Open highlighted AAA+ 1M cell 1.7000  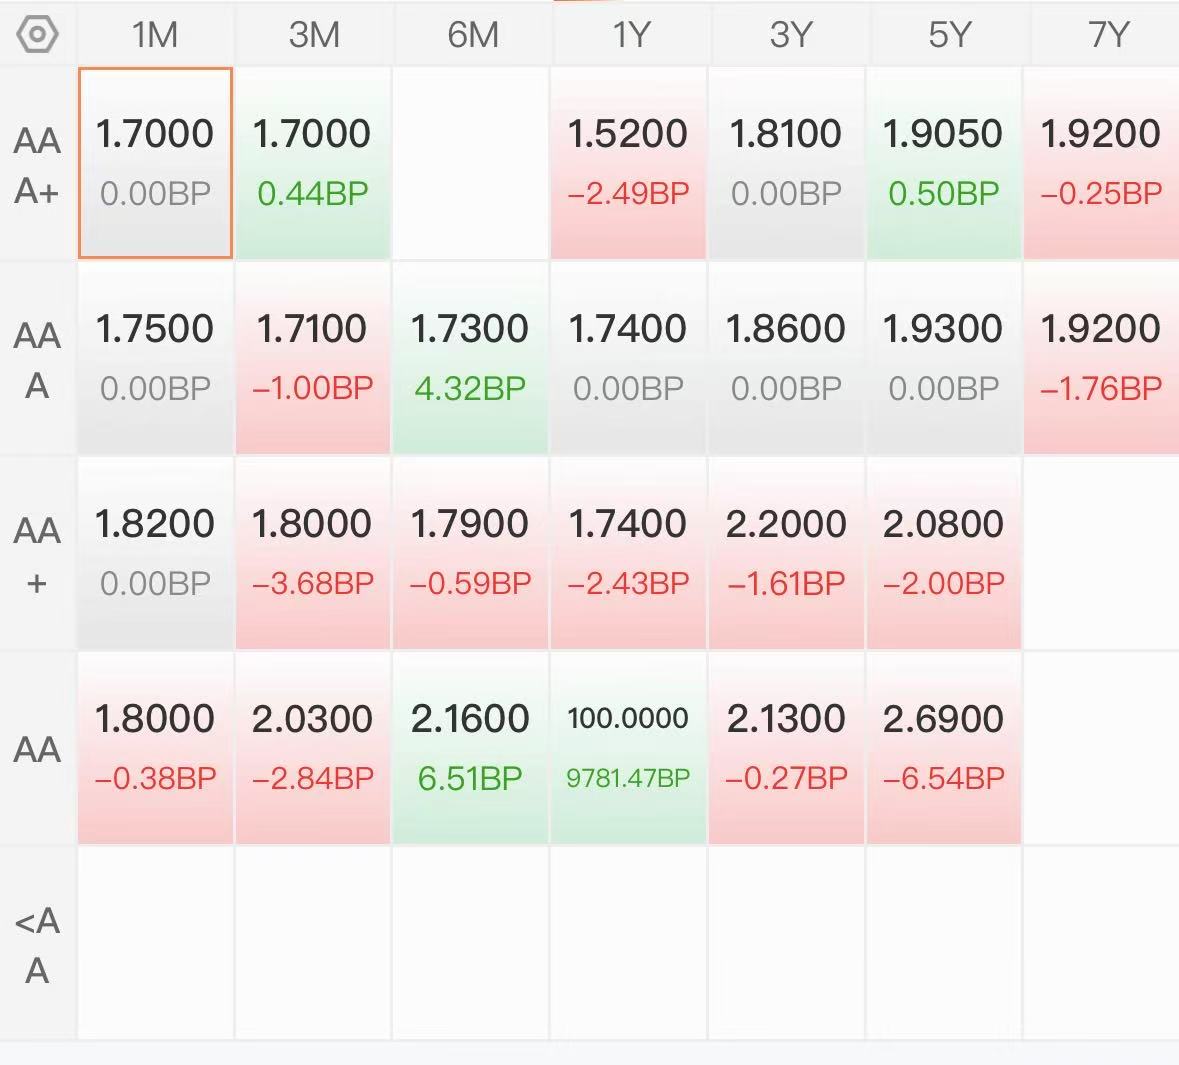(155, 163)
